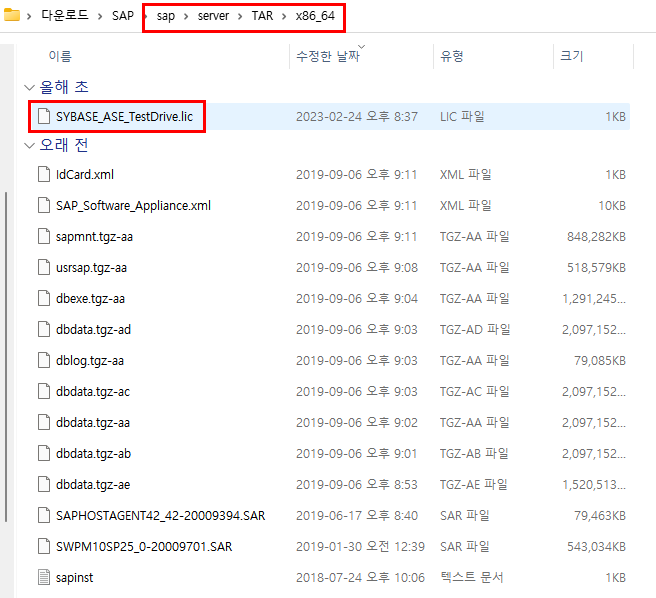Collapse the 올해 초 group
This screenshot has width=656, height=598.
coord(29,87)
